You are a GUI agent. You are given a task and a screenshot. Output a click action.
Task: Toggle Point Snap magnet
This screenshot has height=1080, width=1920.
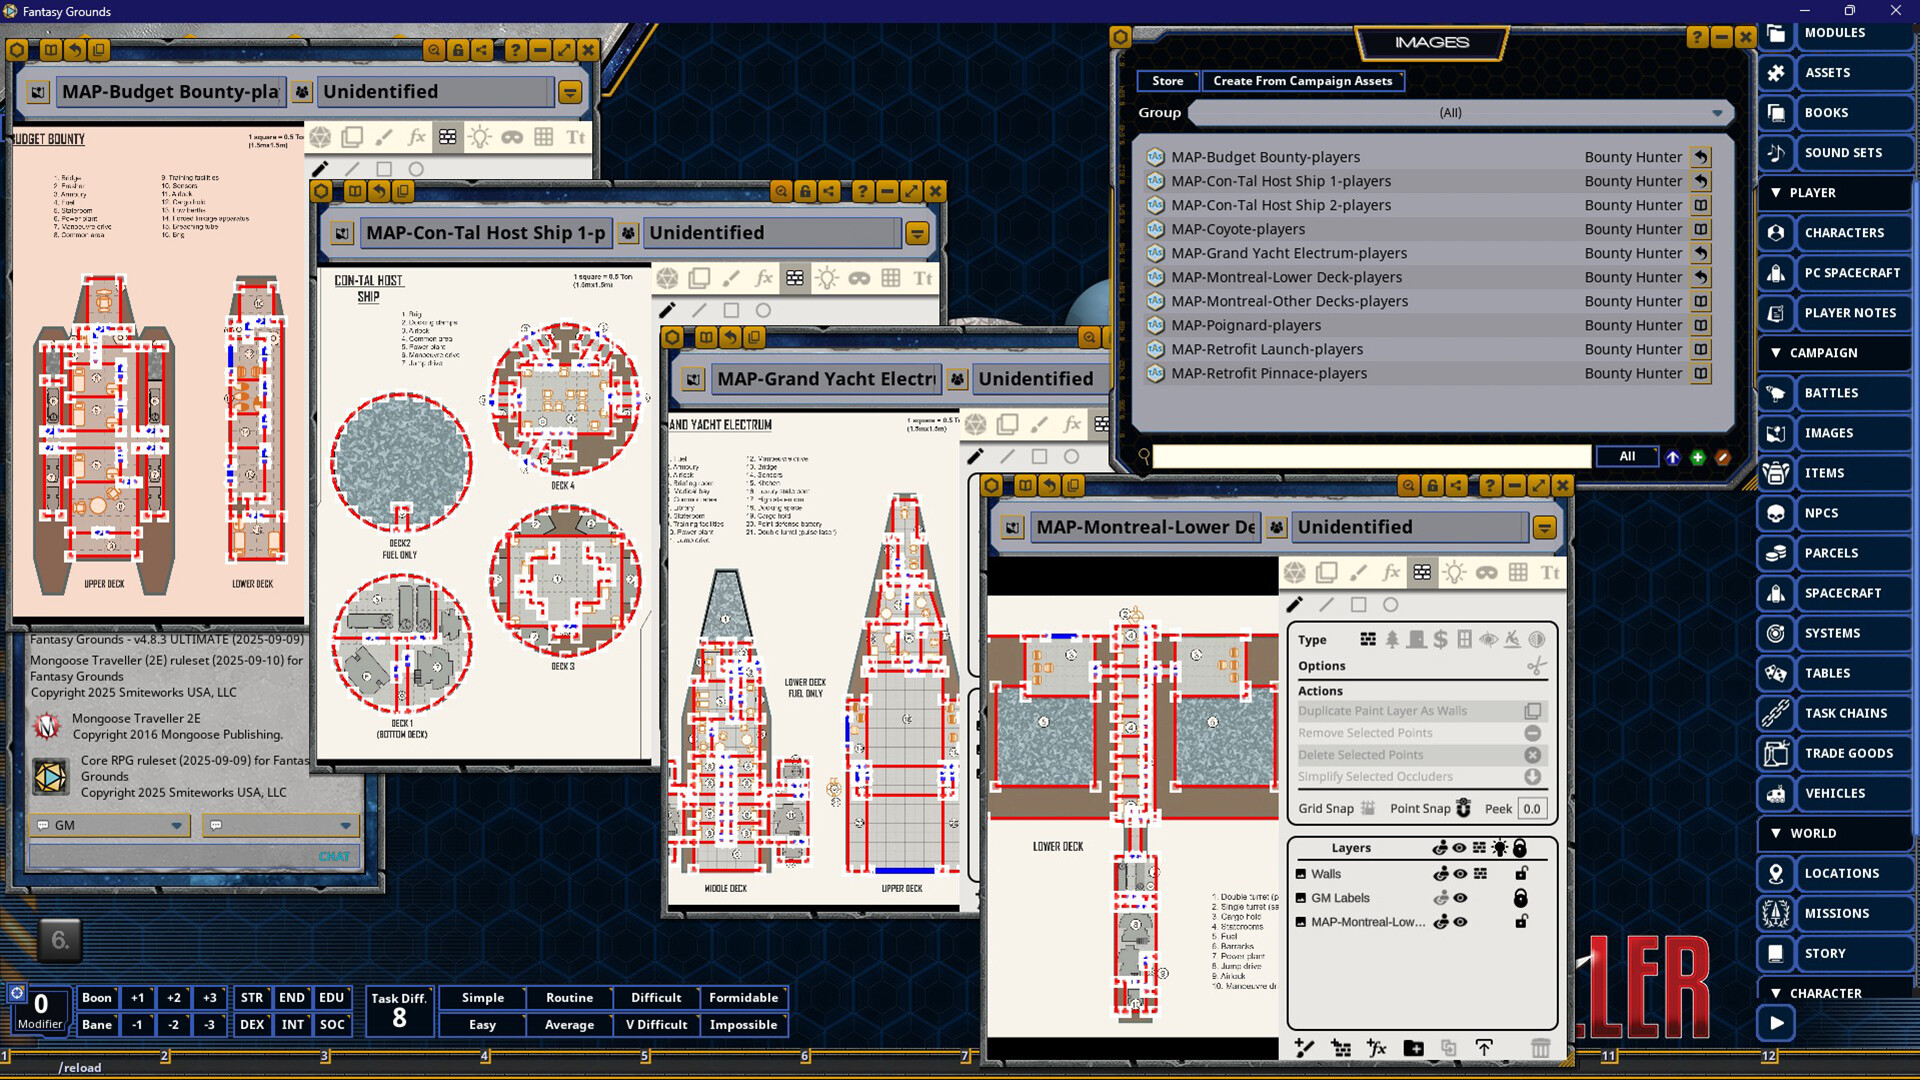point(1463,808)
